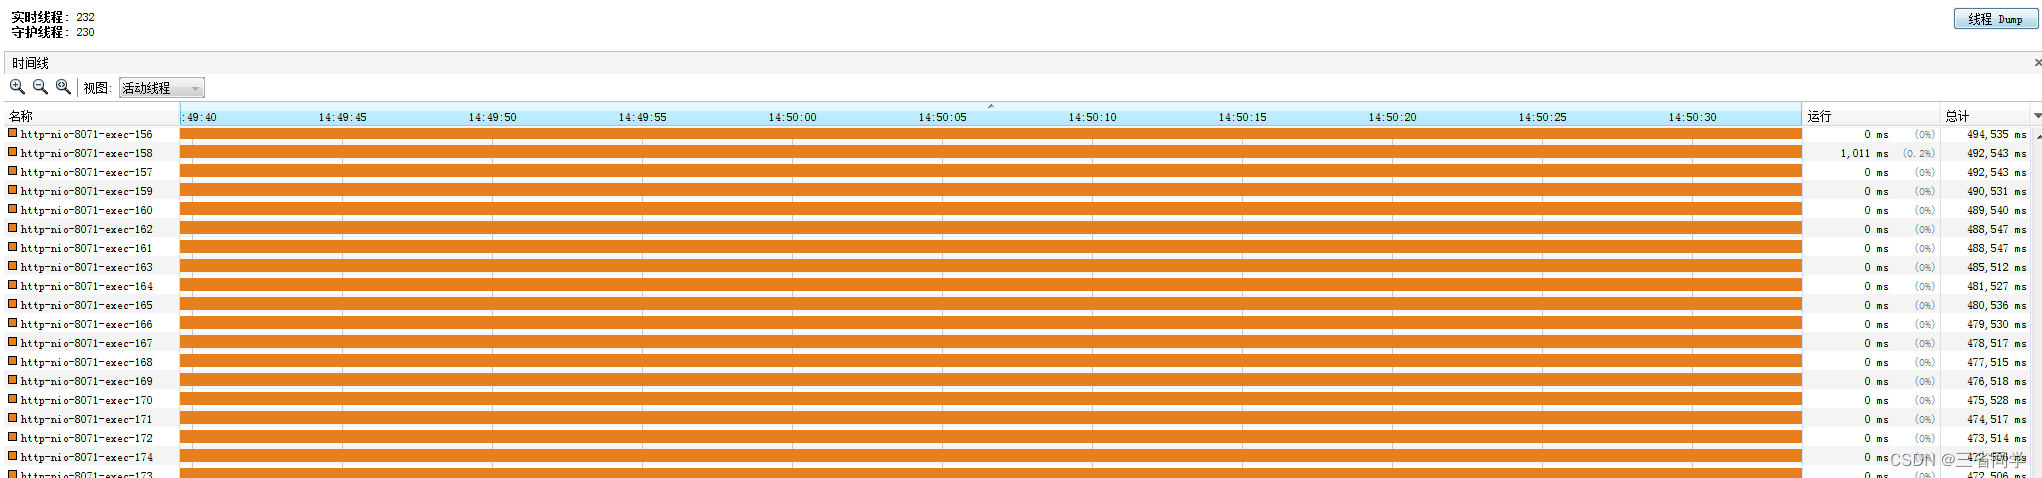The image size is (2042, 478).
Task: Click state icon of http-nio-8071-exec-164
Action: pos(13,285)
